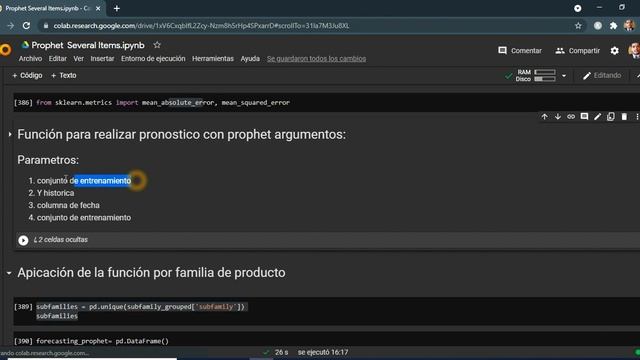The image size is (640, 360).
Task: Open the Ayuda menu
Action: point(250,59)
